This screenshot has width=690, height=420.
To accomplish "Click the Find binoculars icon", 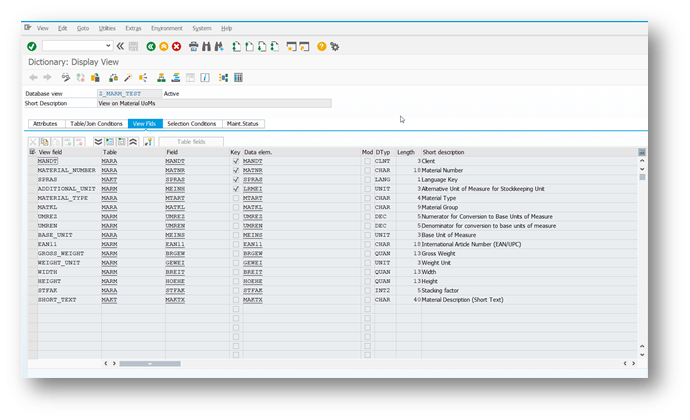I will pos(206,46).
